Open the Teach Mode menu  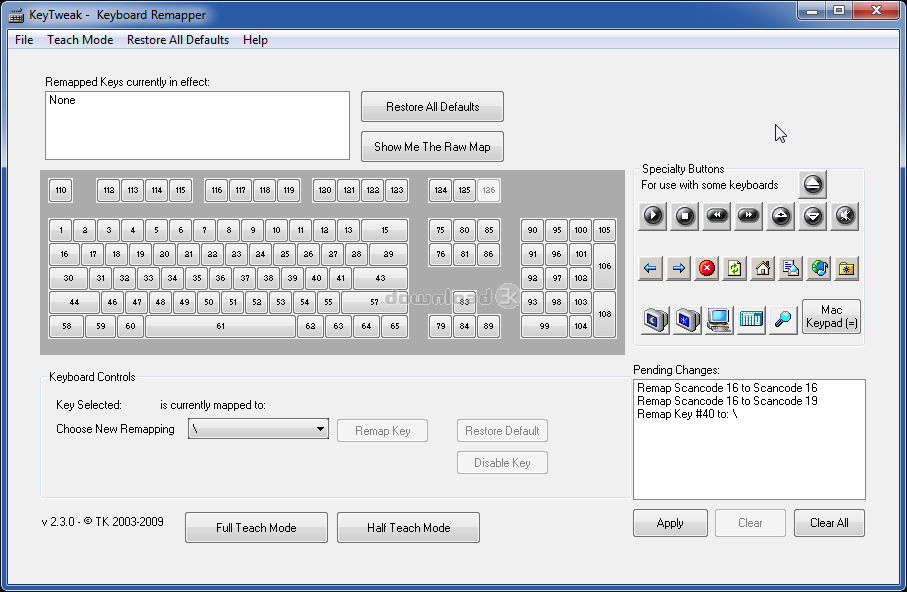[80, 40]
